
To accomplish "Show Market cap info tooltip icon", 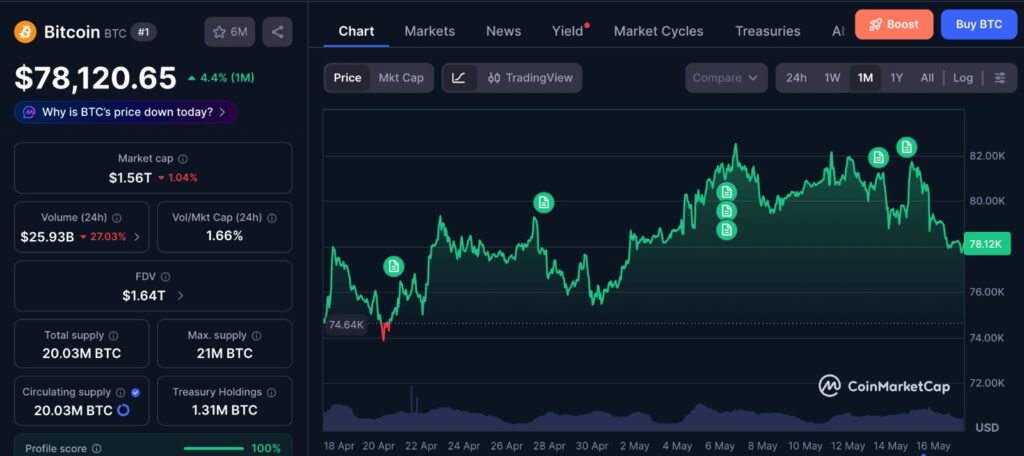I will pyautogui.click(x=184, y=159).
